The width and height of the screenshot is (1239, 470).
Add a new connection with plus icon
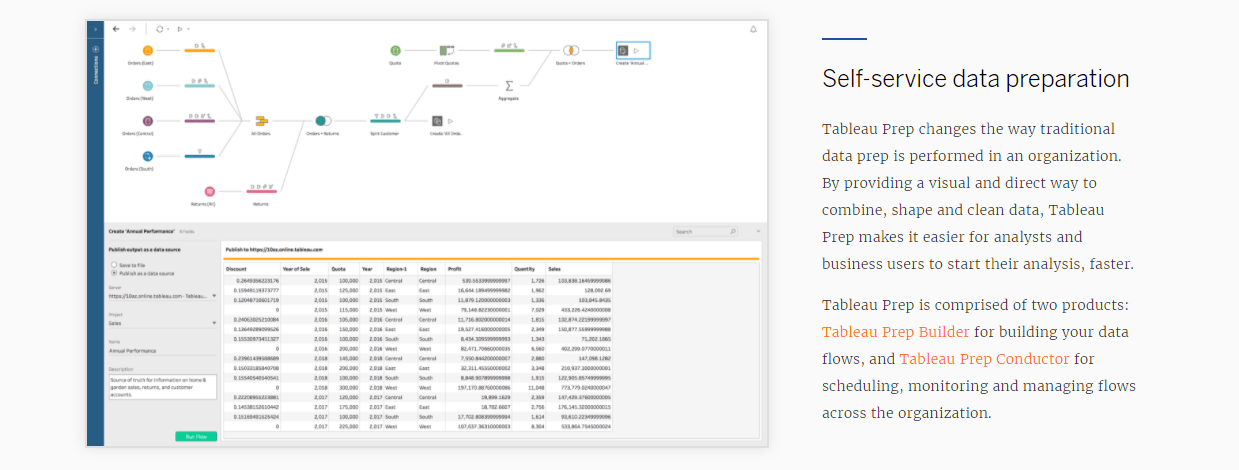pos(96,48)
